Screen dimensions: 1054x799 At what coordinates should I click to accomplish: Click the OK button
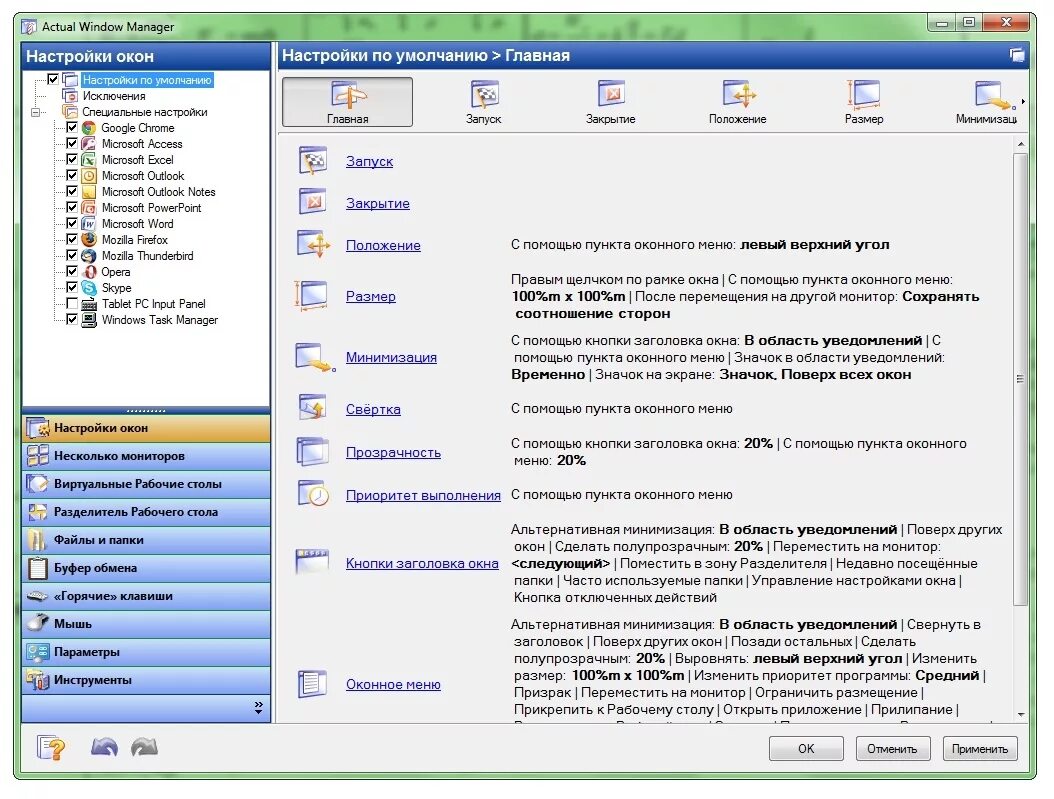806,749
